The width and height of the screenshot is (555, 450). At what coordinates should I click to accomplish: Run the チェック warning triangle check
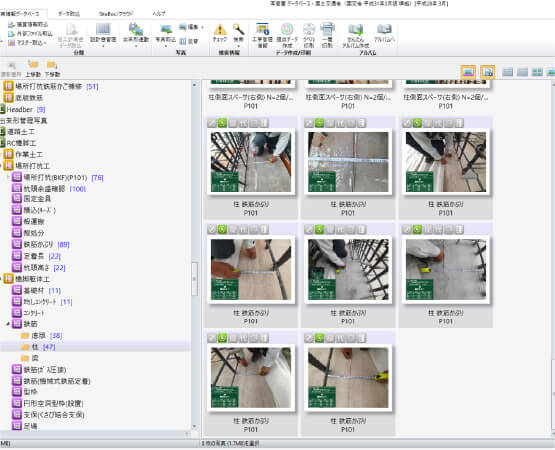point(220,33)
